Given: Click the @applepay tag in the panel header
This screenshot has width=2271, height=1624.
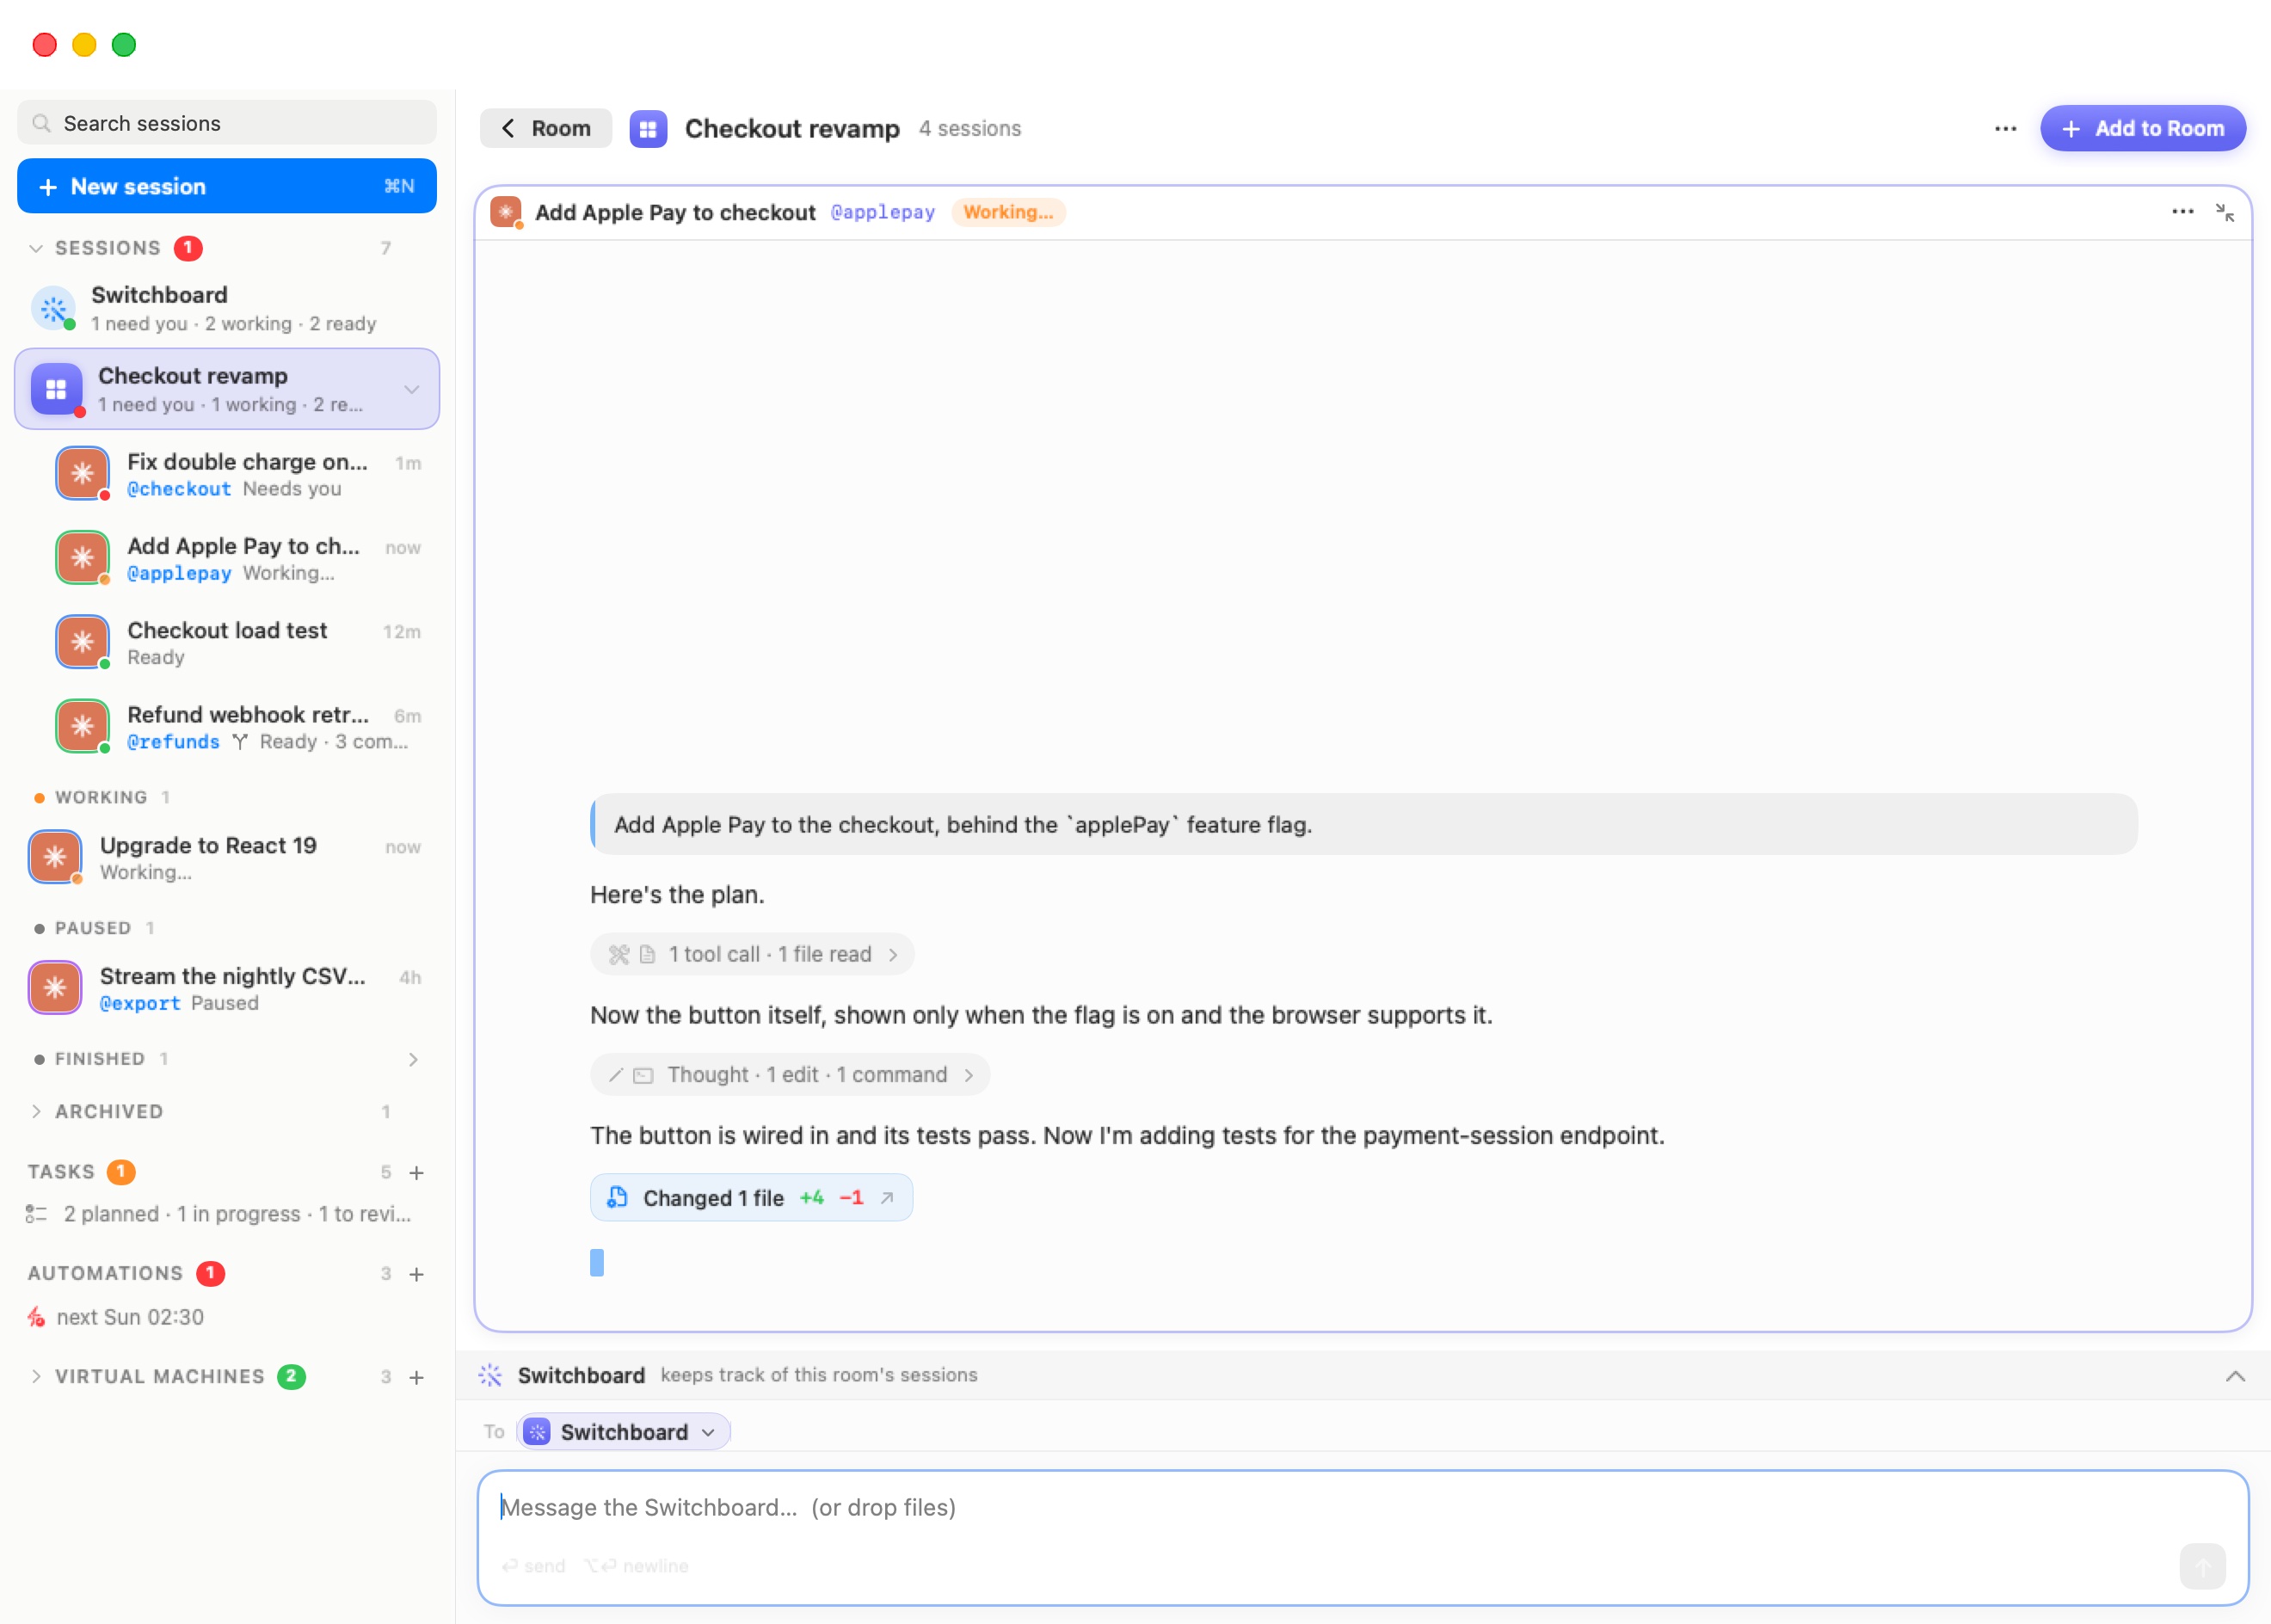Looking at the screenshot, I should pyautogui.click(x=883, y=212).
